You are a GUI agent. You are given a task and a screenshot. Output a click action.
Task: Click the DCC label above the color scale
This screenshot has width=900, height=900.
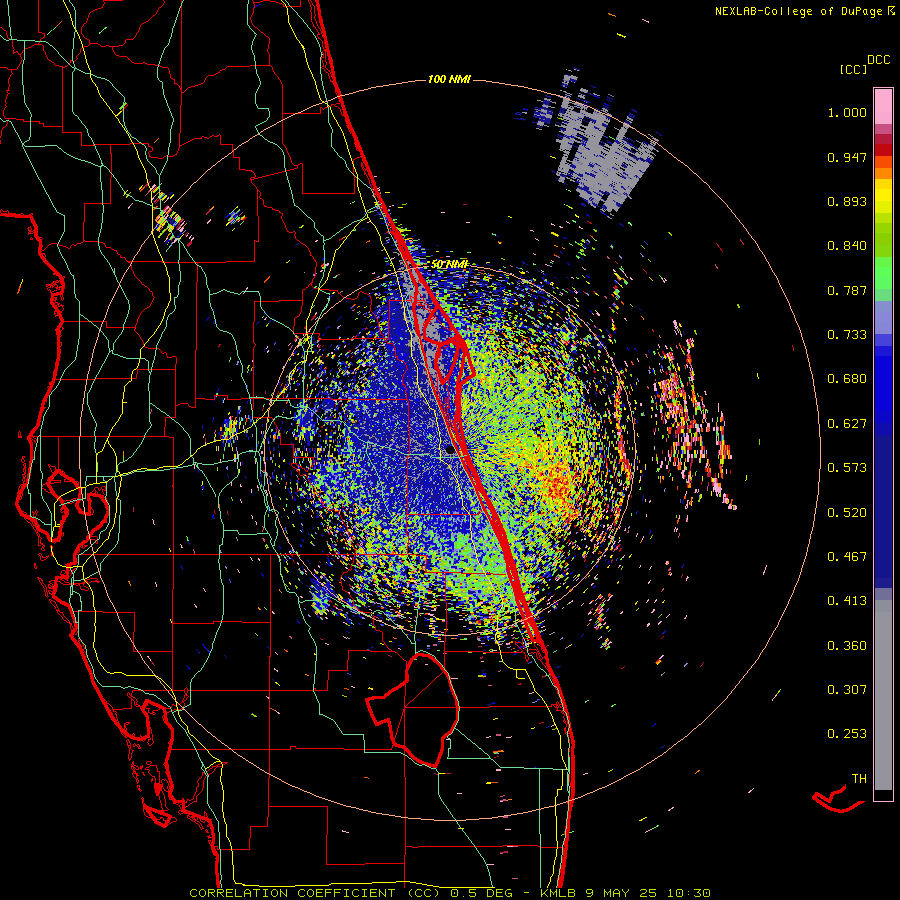pos(878,60)
